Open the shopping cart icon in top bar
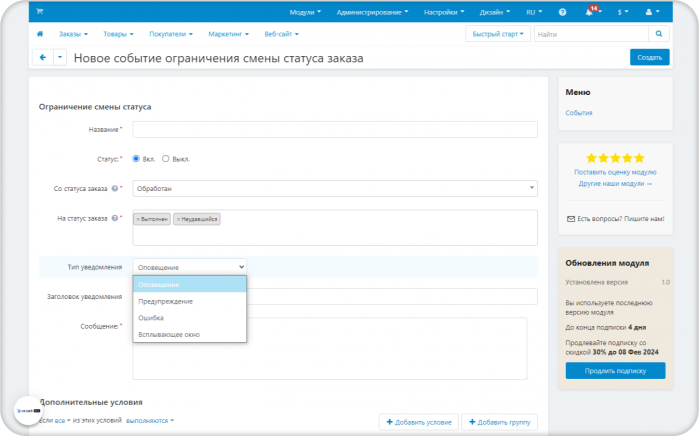Screen dimensions: 700x436 40,11
